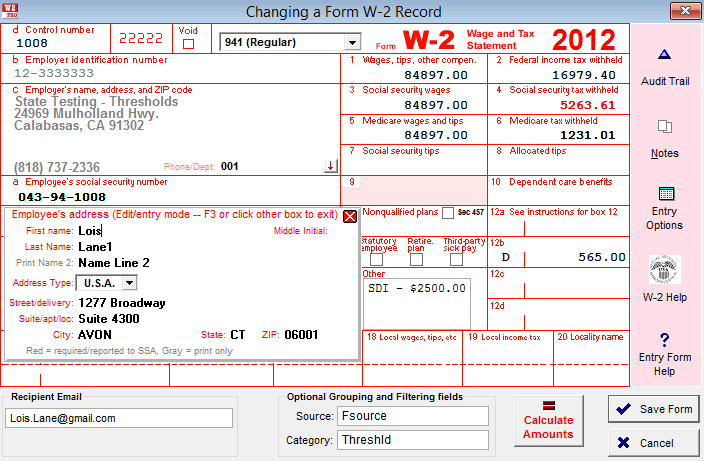Expand the 941 (Regular) dropdown
704x461 pixels.
tap(351, 42)
